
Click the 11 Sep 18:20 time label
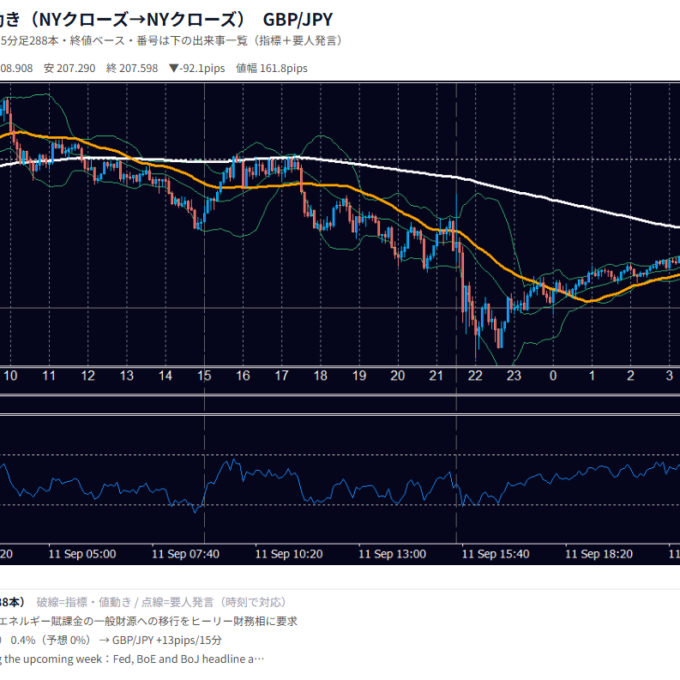pos(599,554)
